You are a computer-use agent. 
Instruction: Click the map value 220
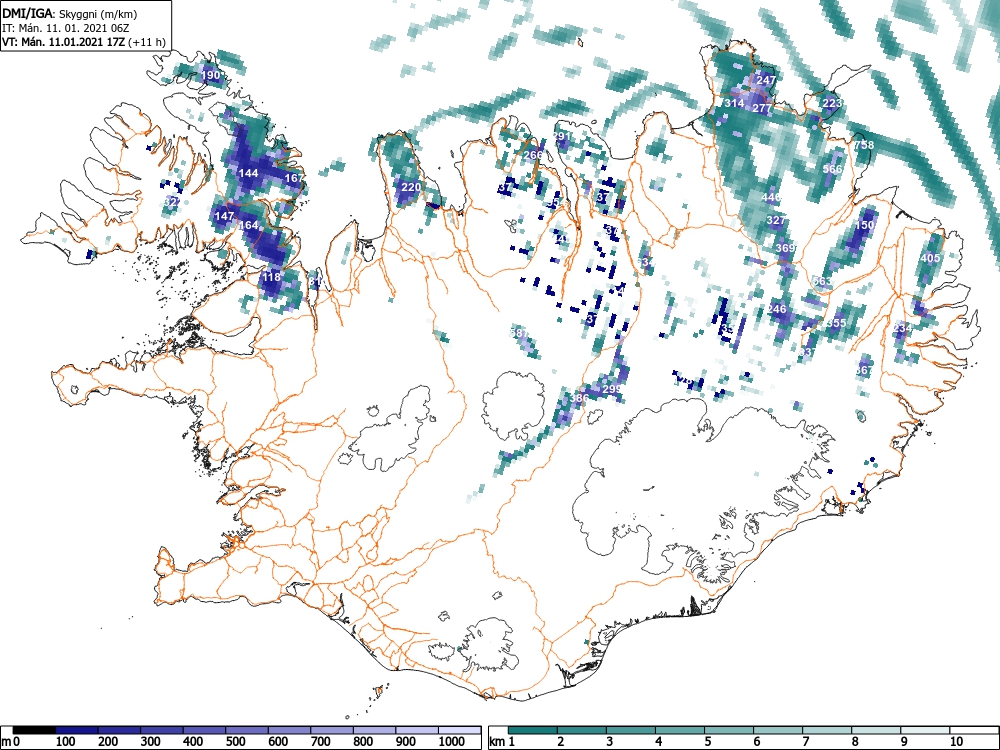[x=411, y=187]
